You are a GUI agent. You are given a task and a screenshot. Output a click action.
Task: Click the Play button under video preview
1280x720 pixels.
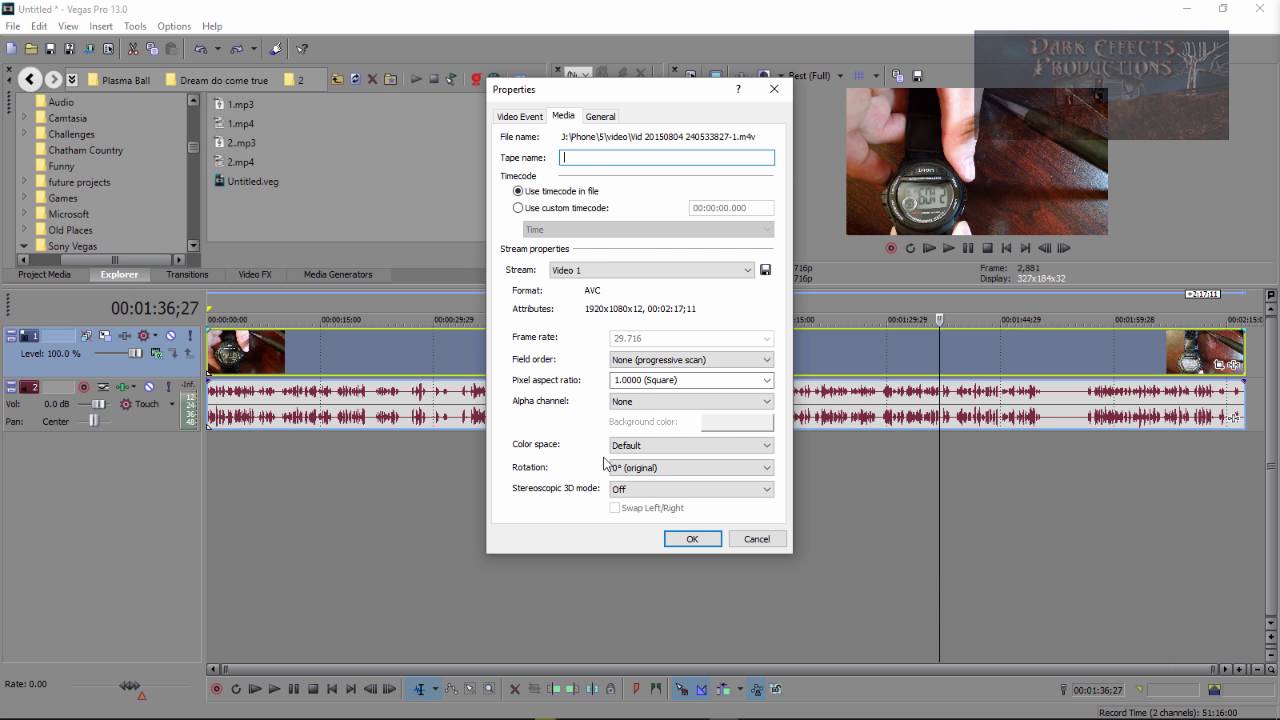[x=948, y=248]
